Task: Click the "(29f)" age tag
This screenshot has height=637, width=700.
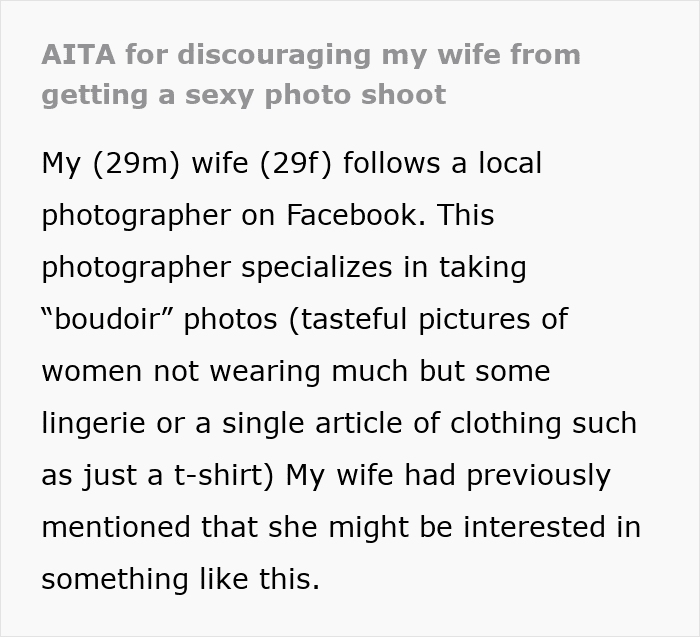Action: 296,164
